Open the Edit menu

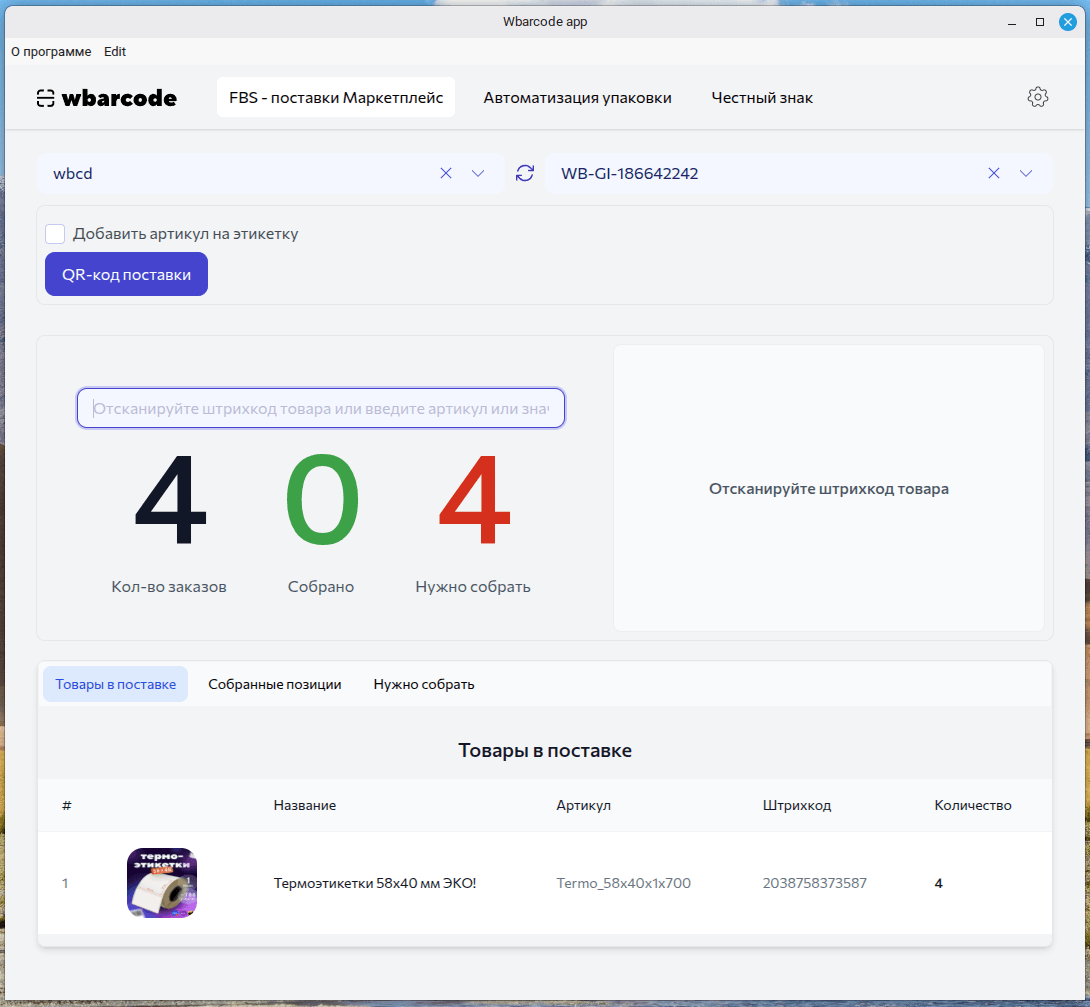(115, 51)
